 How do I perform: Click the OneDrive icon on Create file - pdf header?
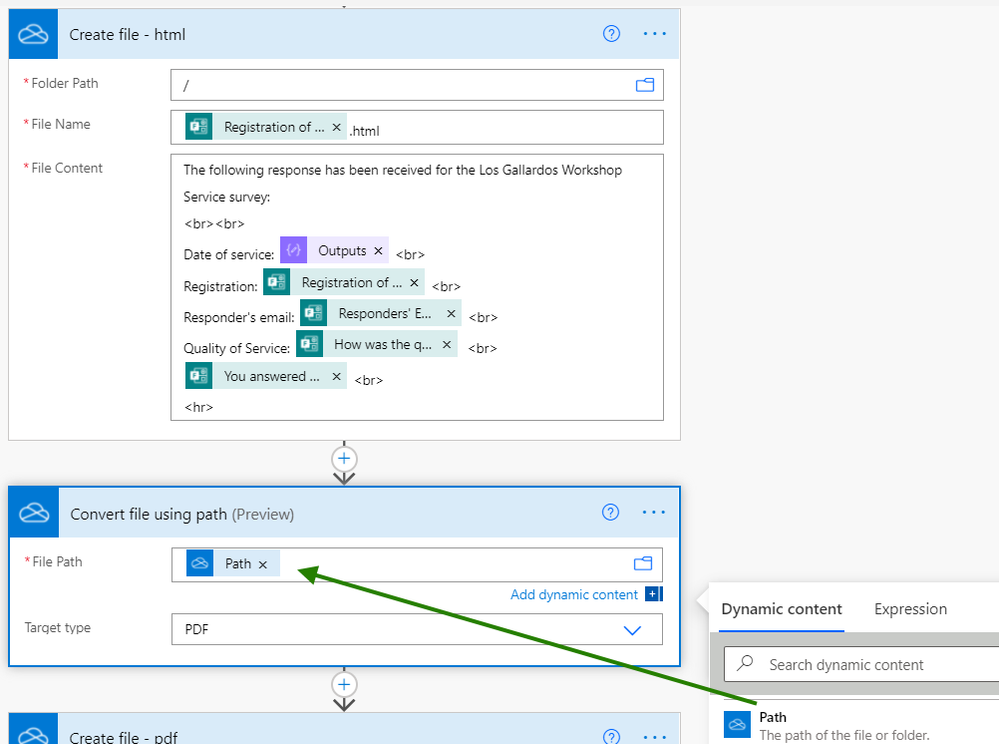[33, 729]
